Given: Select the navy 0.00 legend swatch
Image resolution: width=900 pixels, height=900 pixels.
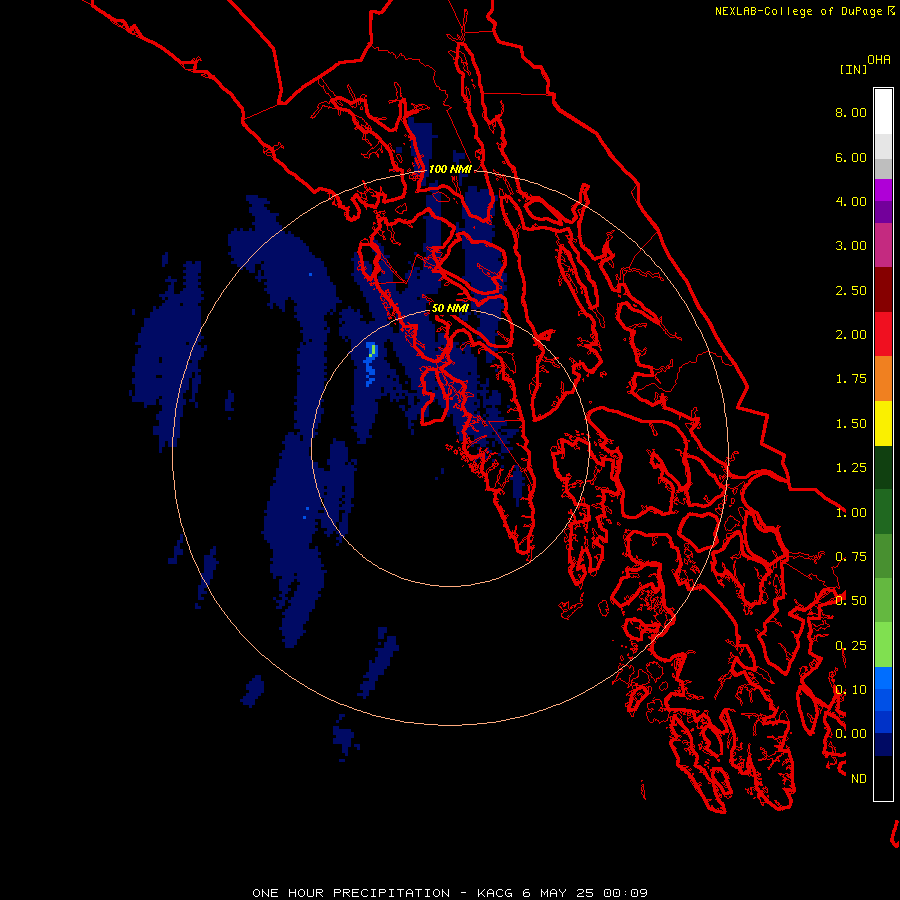Looking at the screenshot, I should (x=883, y=745).
